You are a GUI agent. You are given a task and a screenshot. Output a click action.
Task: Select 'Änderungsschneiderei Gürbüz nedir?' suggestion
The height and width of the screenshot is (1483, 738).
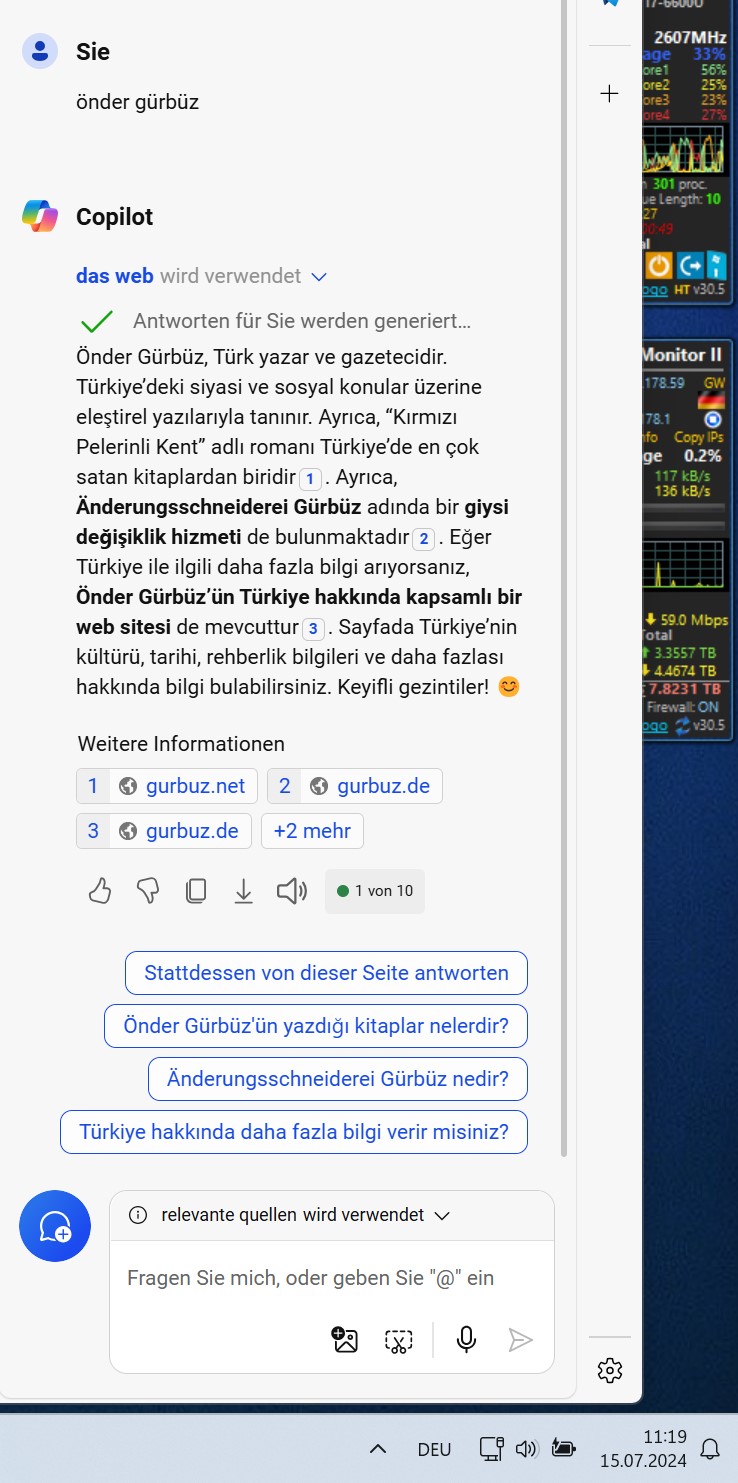(x=338, y=1079)
